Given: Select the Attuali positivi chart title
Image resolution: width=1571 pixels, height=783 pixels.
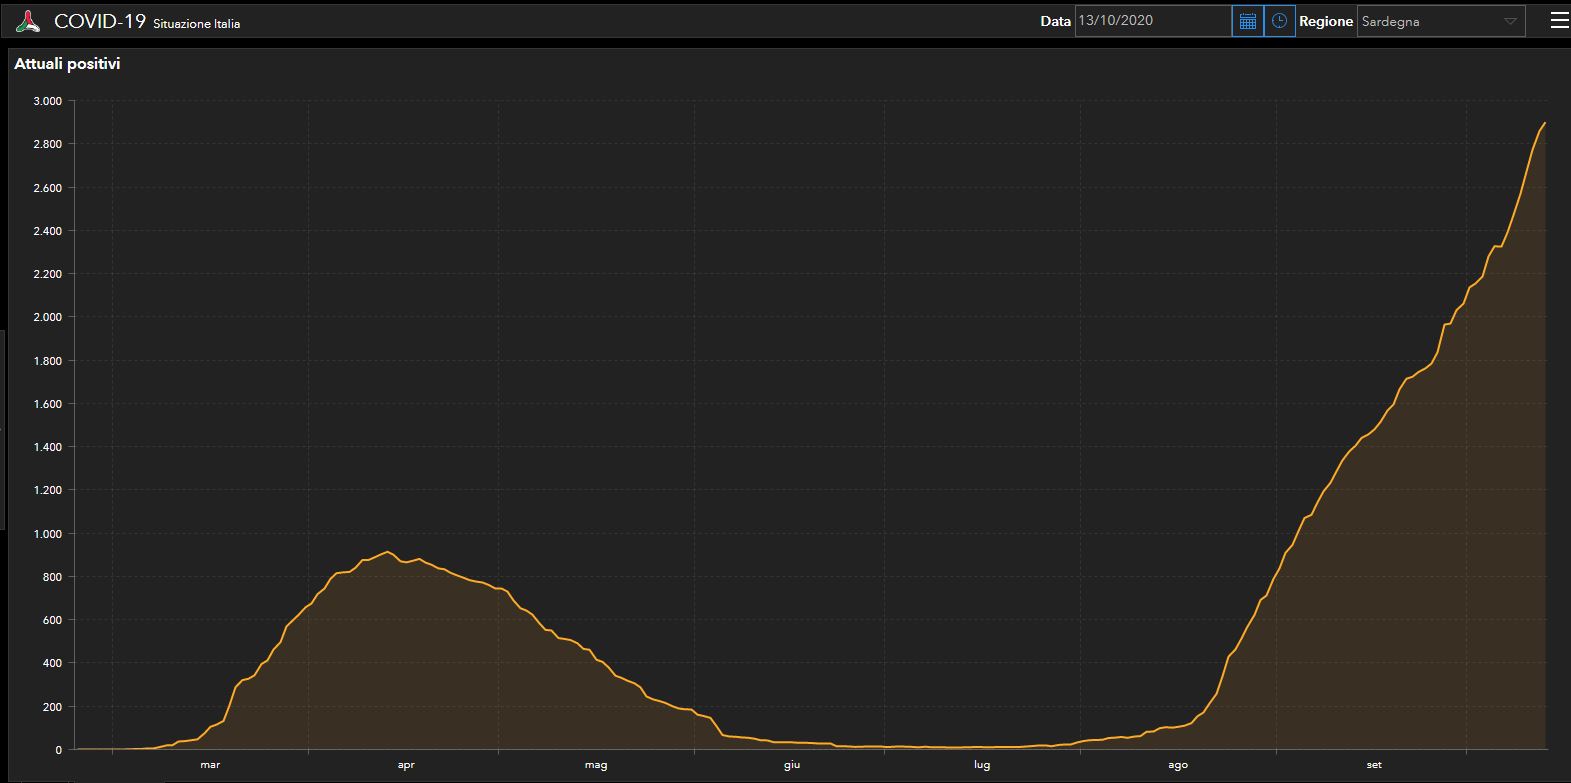Looking at the screenshot, I should click(x=67, y=64).
